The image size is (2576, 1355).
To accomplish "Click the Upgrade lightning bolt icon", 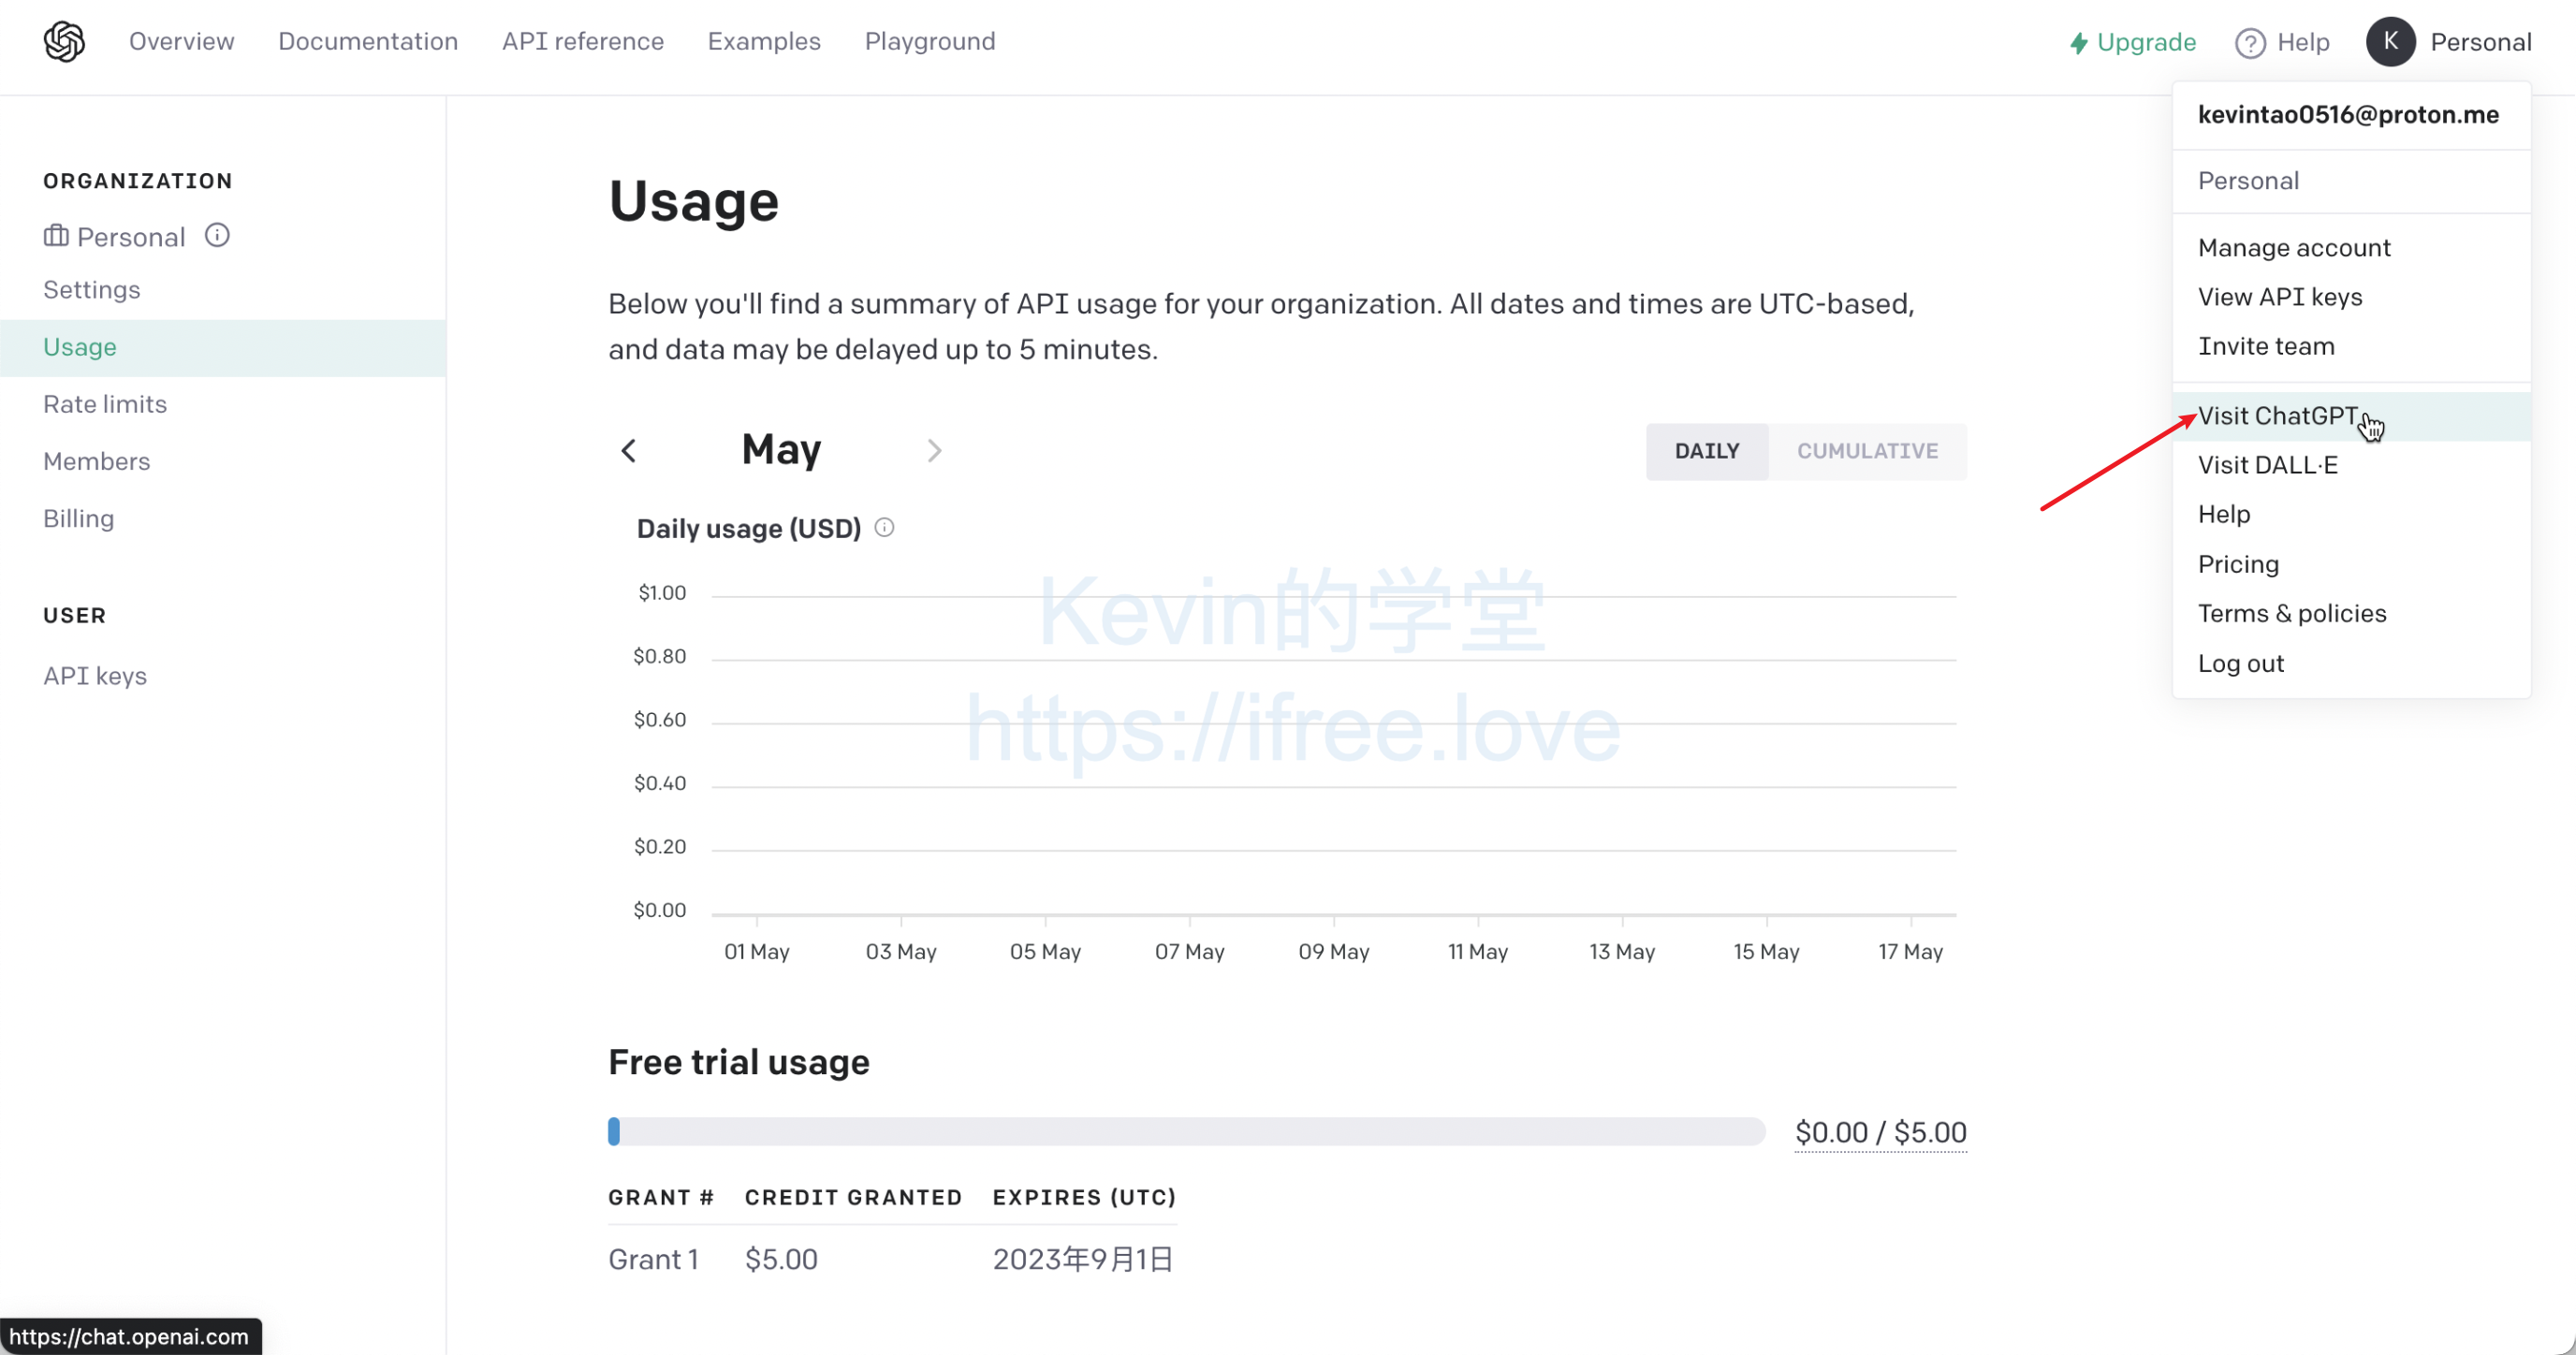I will pyautogui.click(x=2078, y=43).
